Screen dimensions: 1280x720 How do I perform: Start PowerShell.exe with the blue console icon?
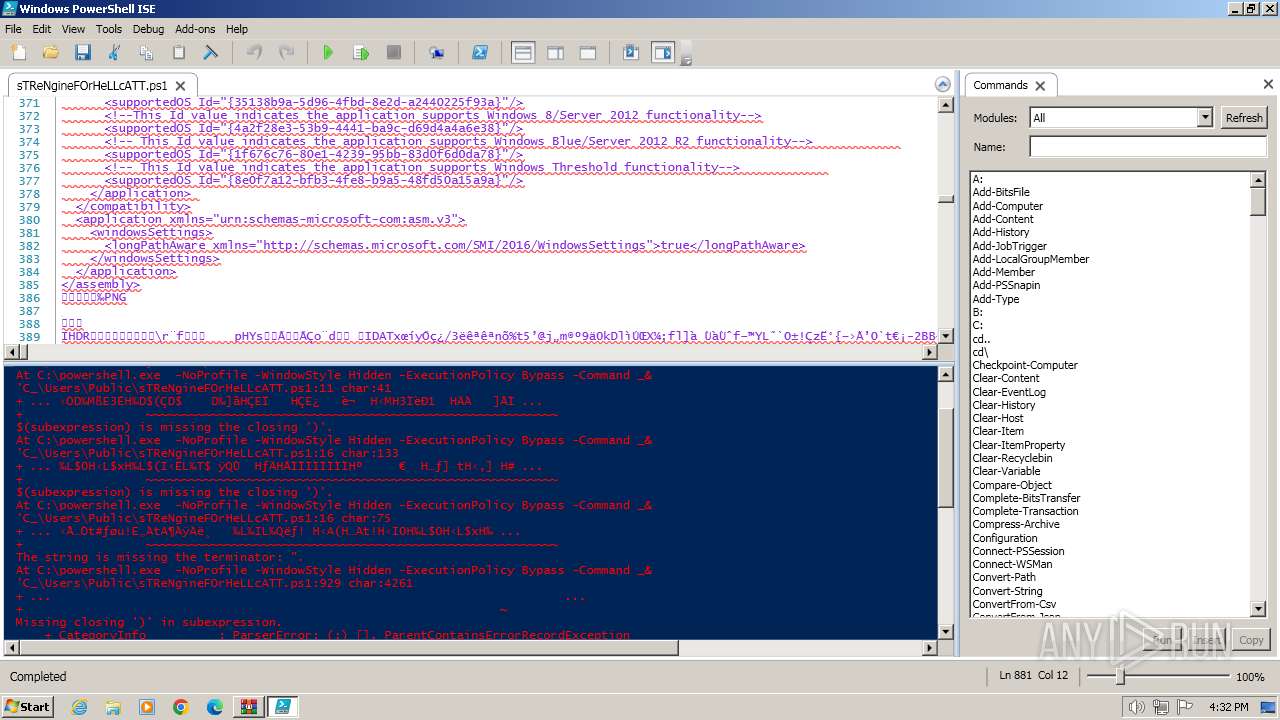point(480,53)
